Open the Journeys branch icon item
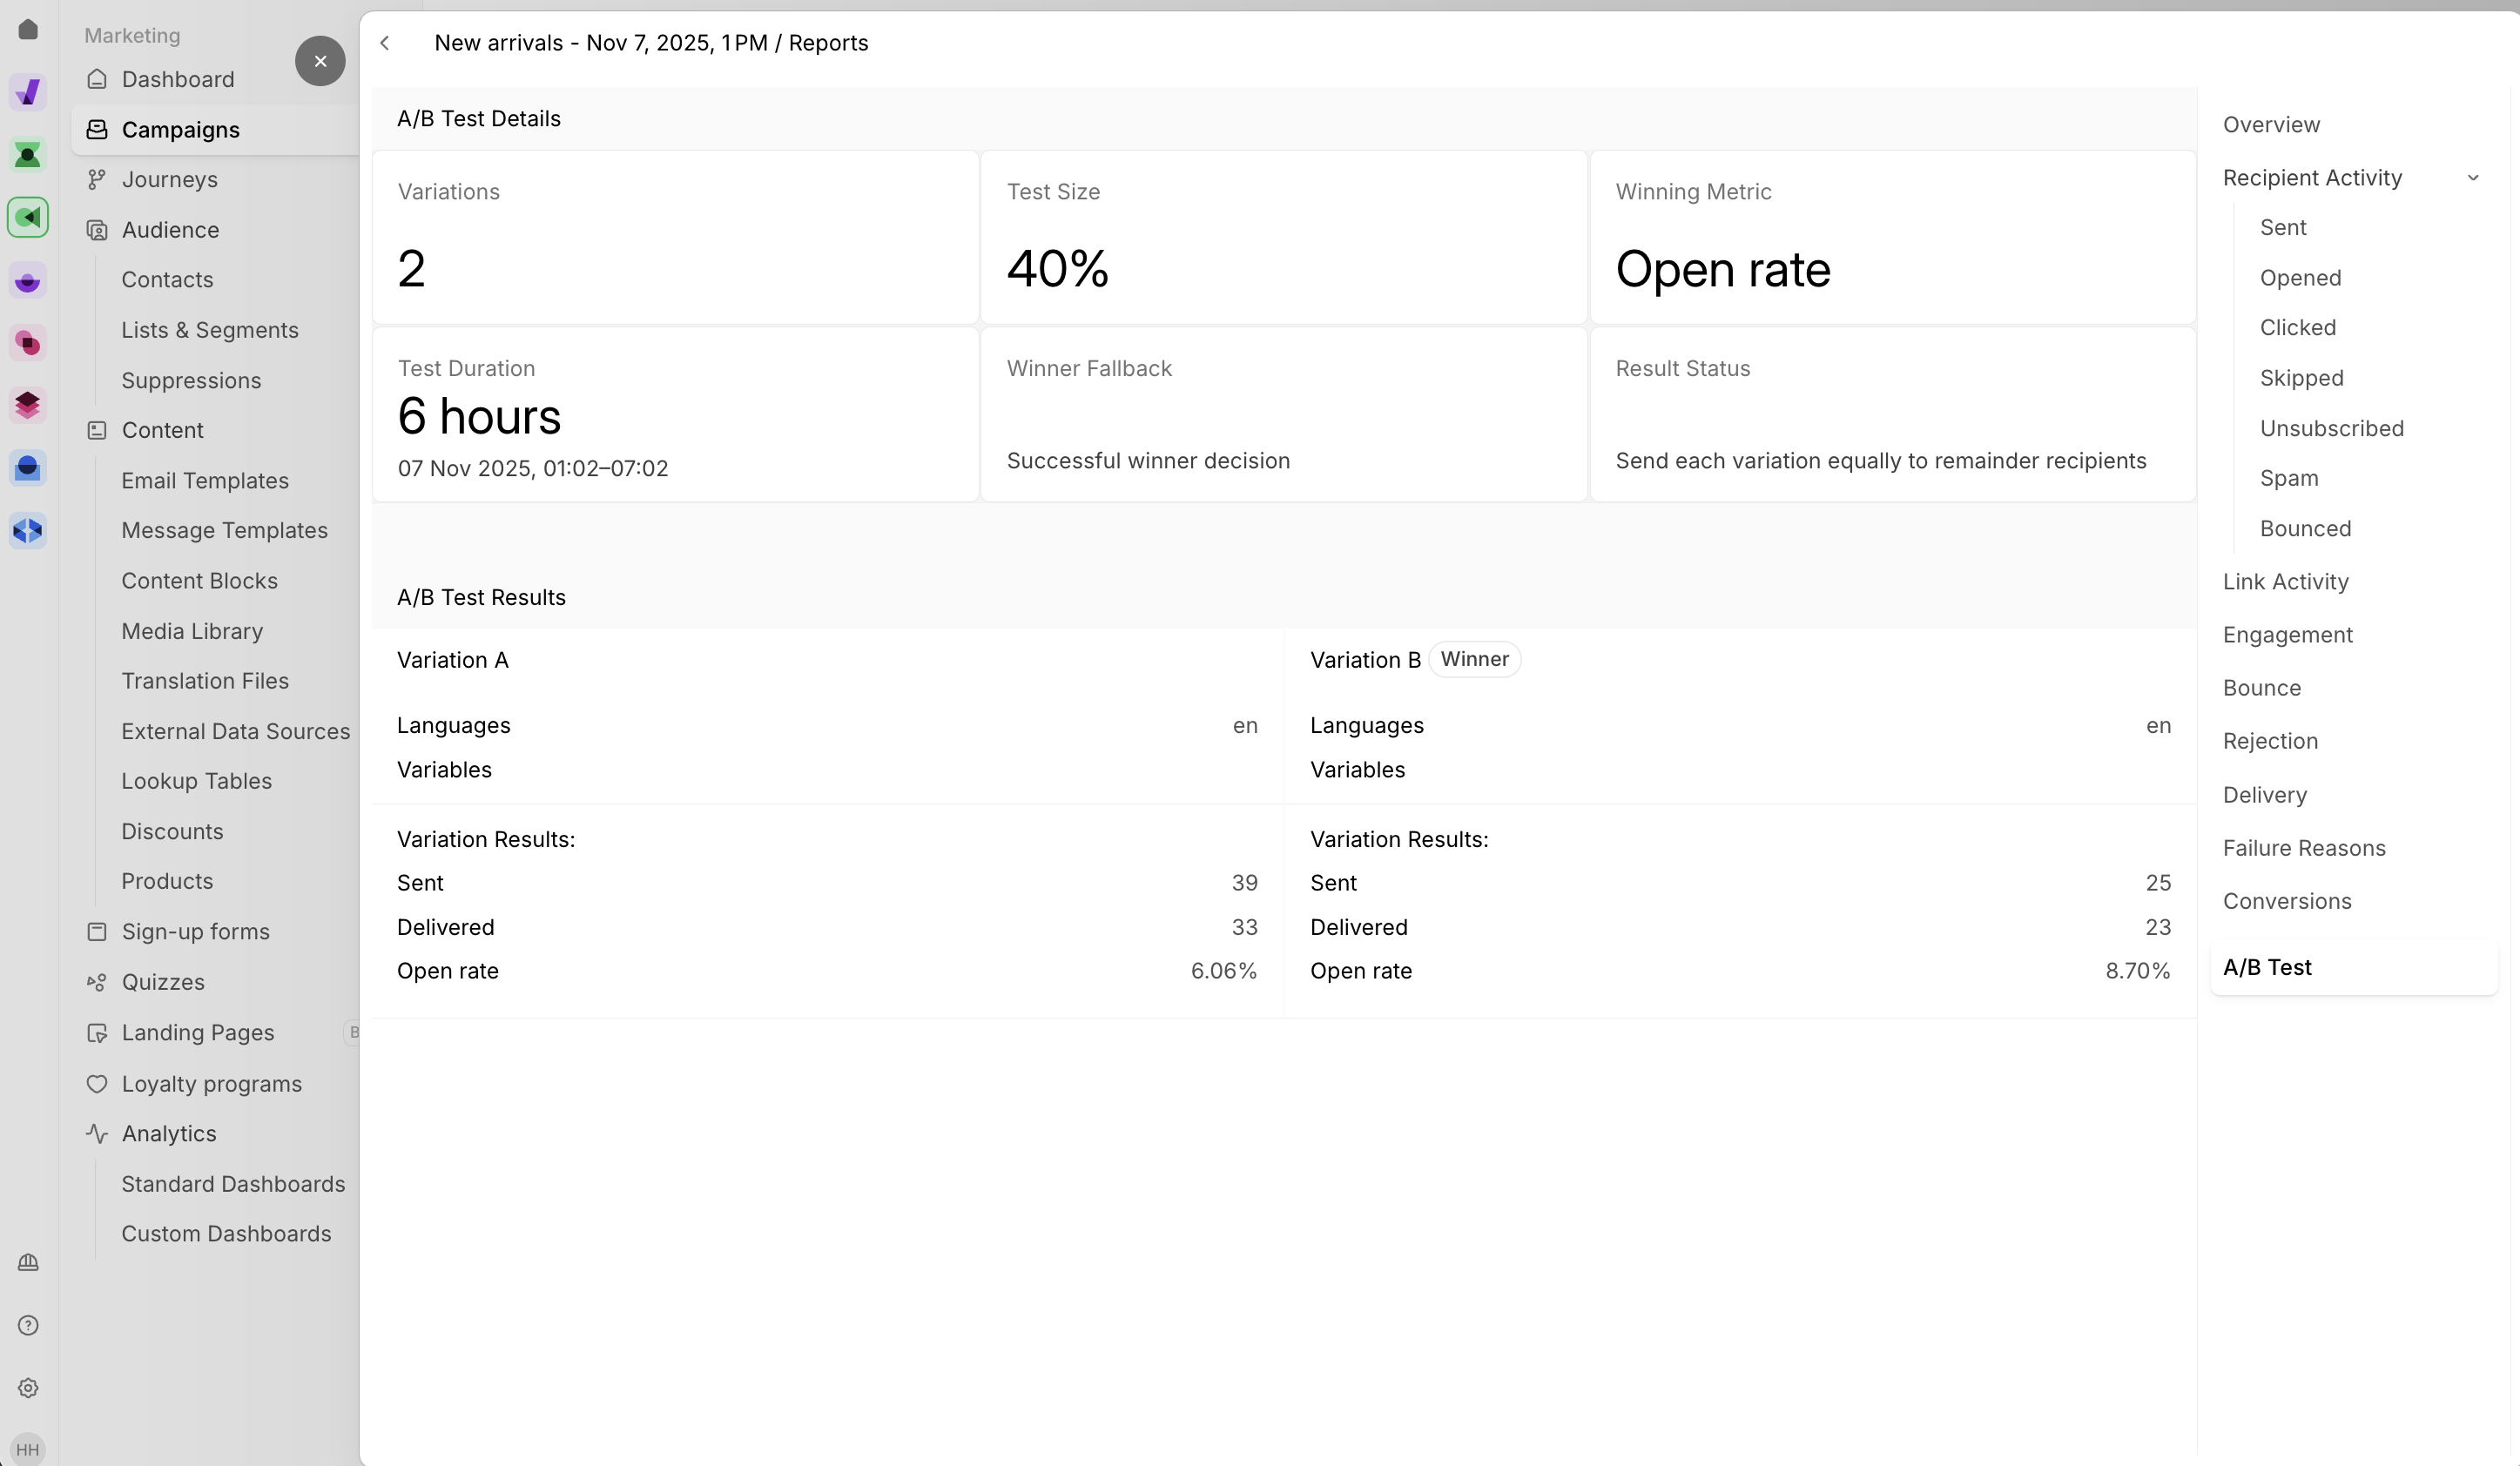Viewport: 2520px width, 1466px height. [x=97, y=180]
